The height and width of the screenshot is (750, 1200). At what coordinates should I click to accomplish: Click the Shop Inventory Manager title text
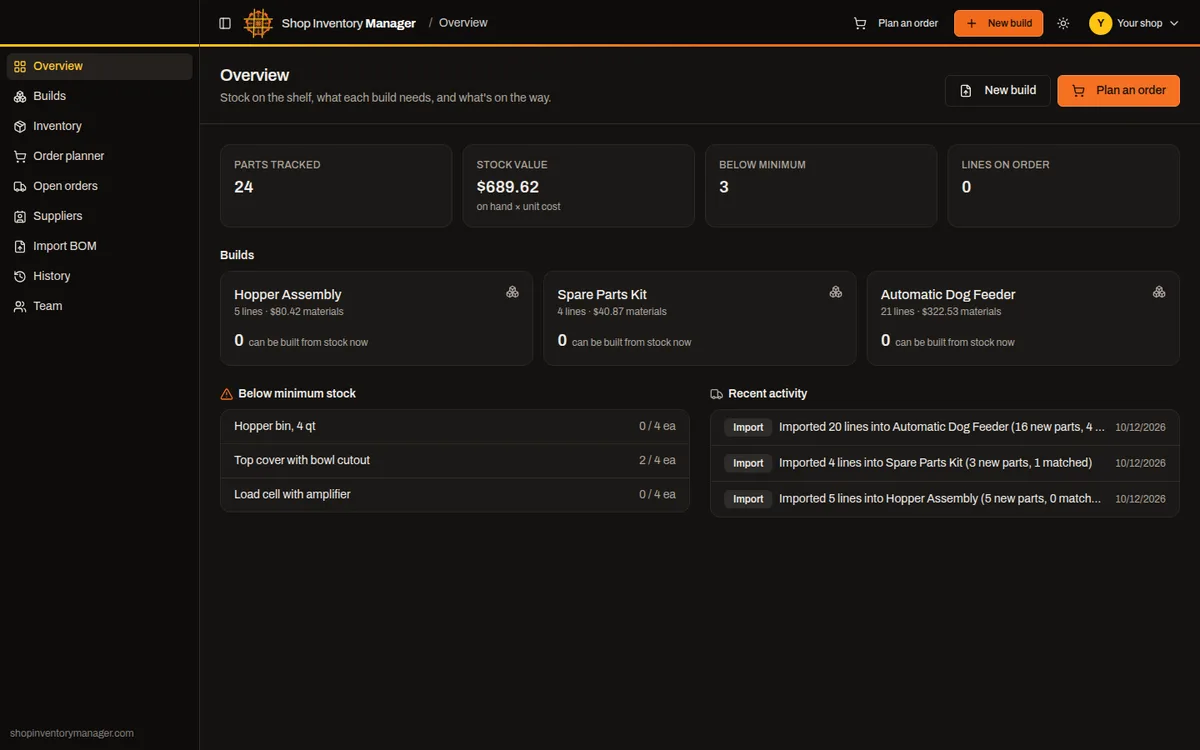tap(349, 23)
